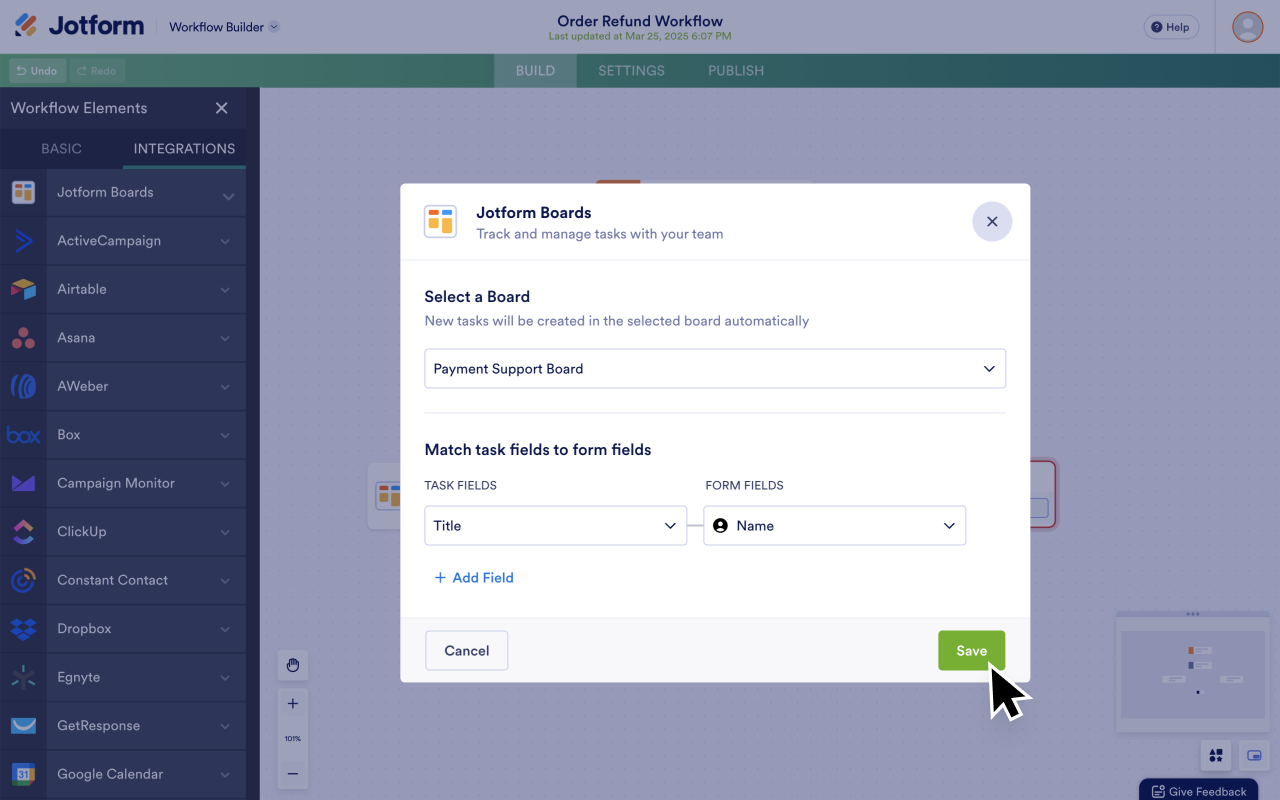The width and height of the screenshot is (1280, 800).
Task: Click the Redo button
Action: (x=97, y=71)
